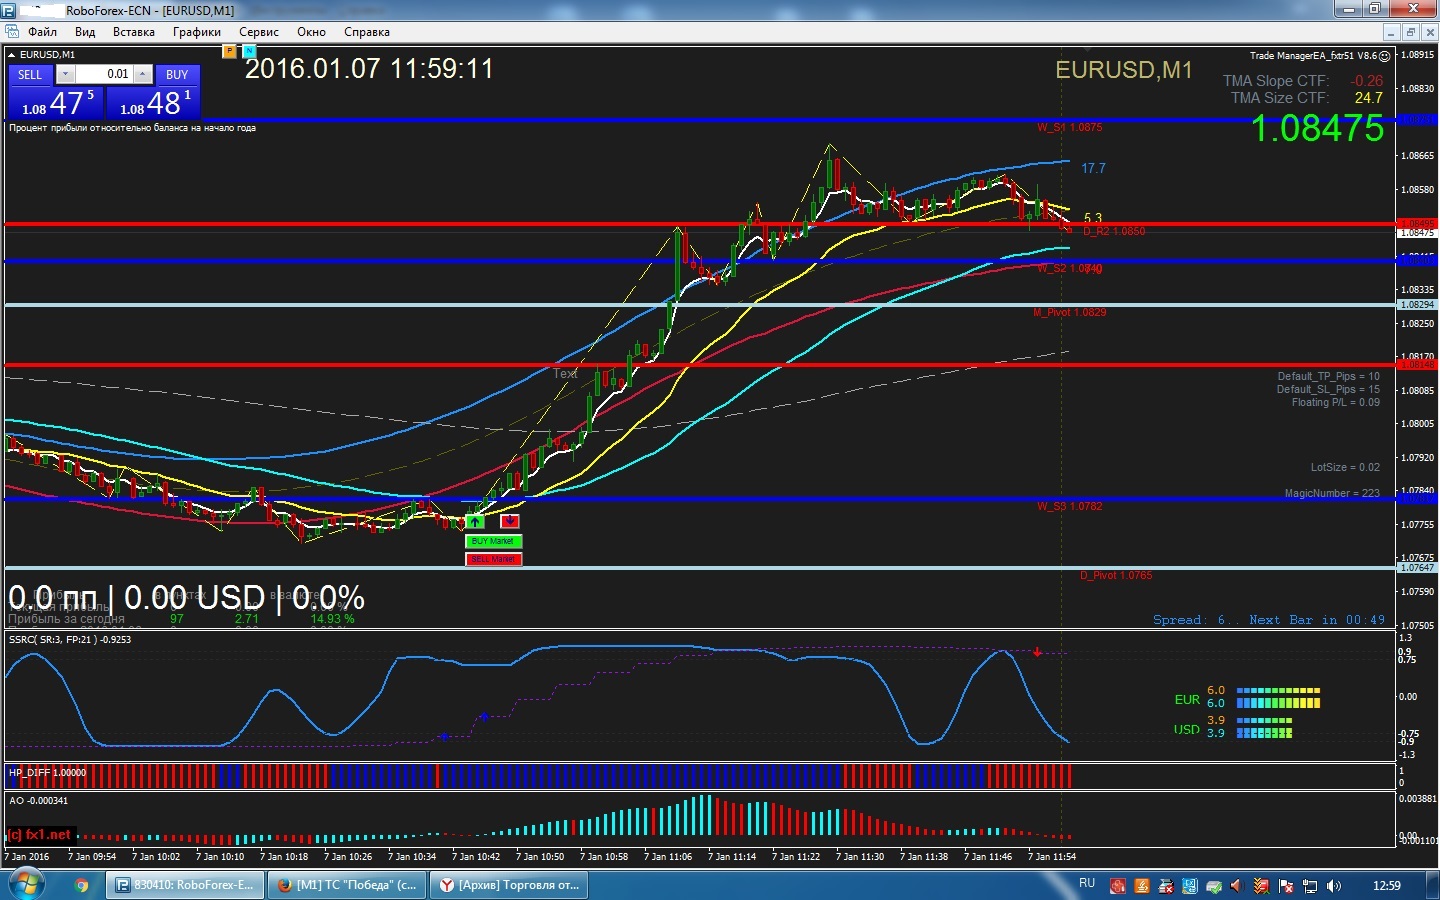The height and width of the screenshot is (900, 1440).
Task: Click the network connection tray icon
Action: pyautogui.click(x=1309, y=886)
